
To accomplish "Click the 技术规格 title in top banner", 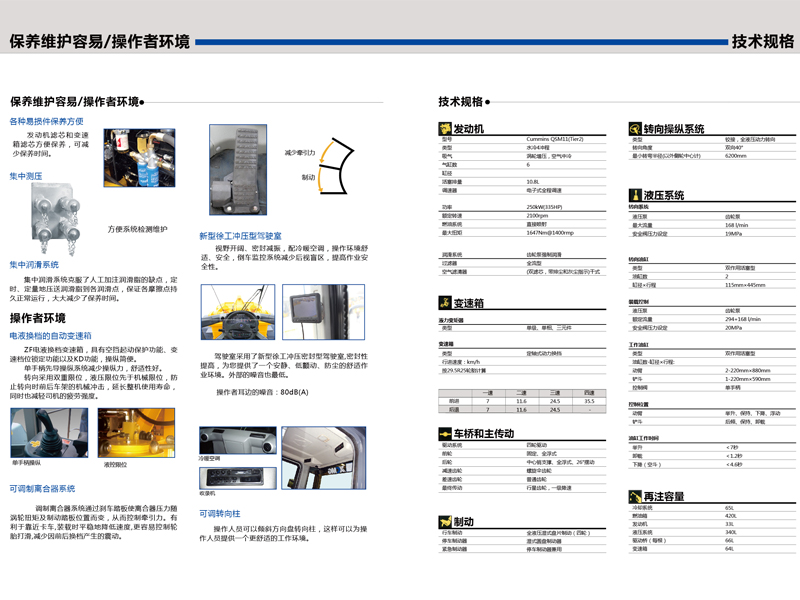I will 762,41.
